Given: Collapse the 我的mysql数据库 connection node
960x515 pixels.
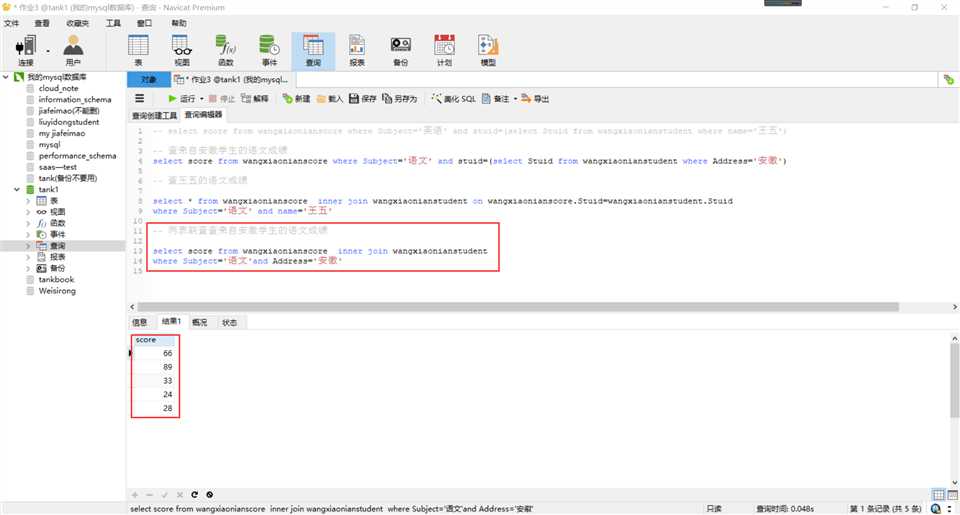Looking at the screenshot, I should coord(6,77).
